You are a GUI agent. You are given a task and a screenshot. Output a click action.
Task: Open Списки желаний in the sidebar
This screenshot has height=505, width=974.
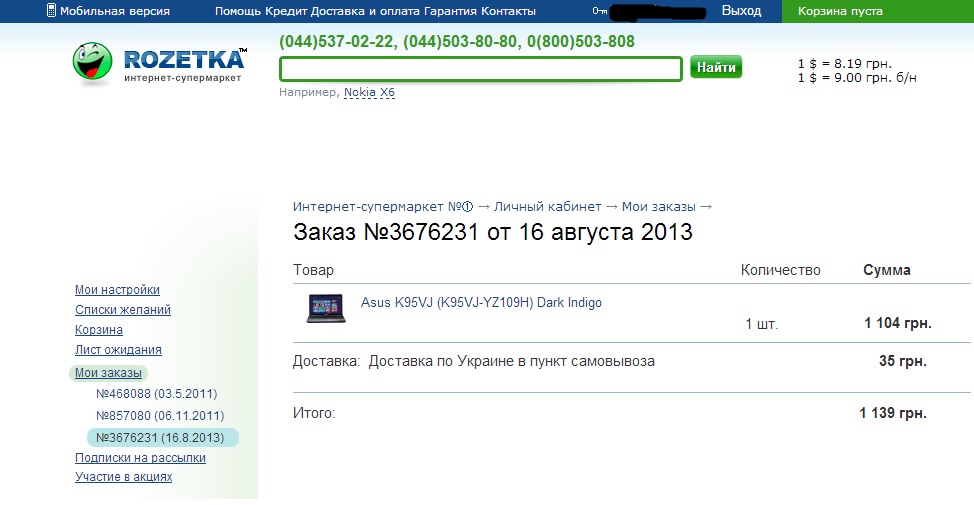pyautogui.click(x=123, y=309)
